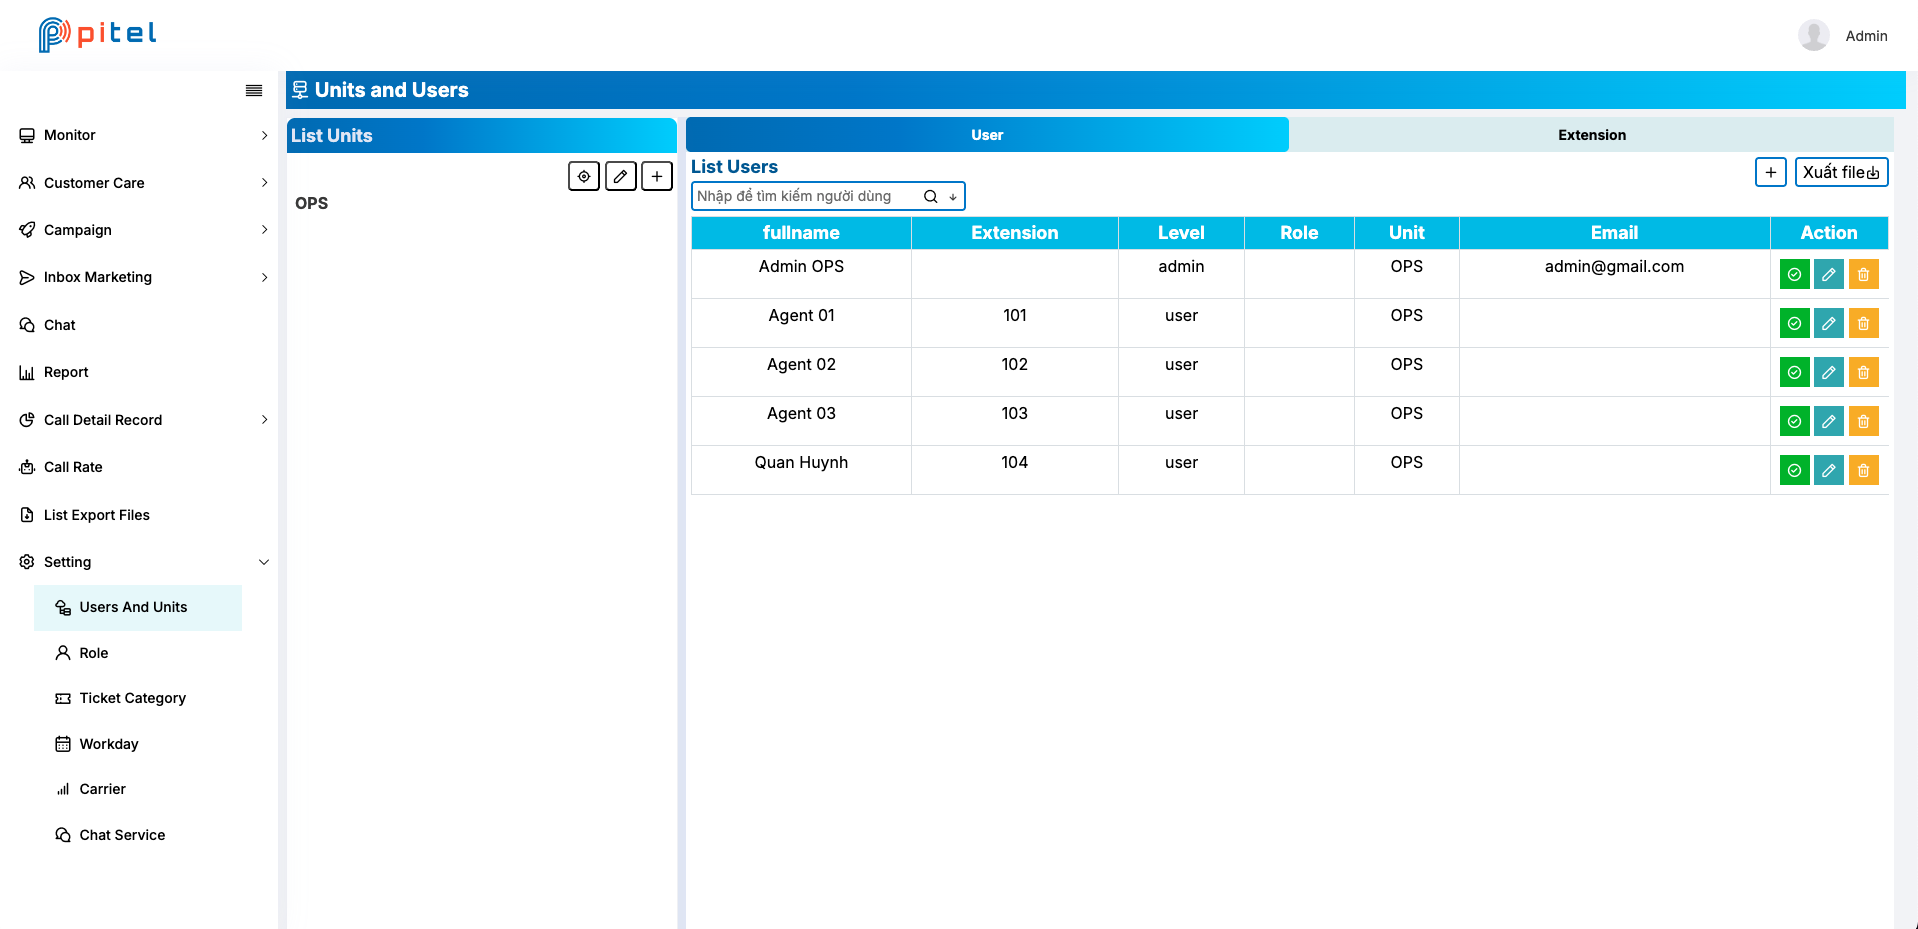
Task: Switch to the Extension tab
Action: coord(1591,135)
